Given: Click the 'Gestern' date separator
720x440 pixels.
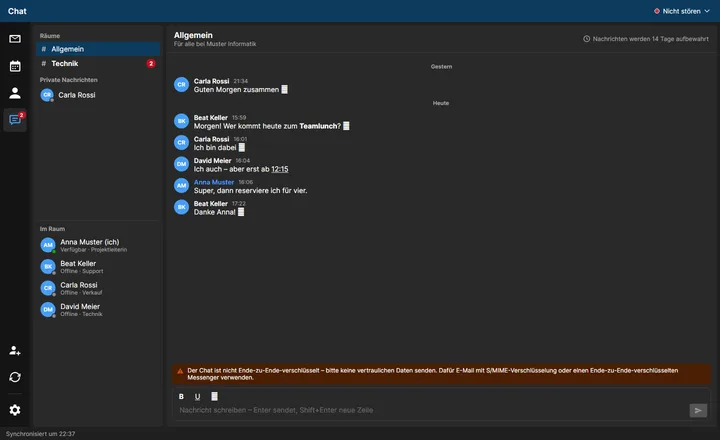Looking at the screenshot, I should (x=441, y=67).
